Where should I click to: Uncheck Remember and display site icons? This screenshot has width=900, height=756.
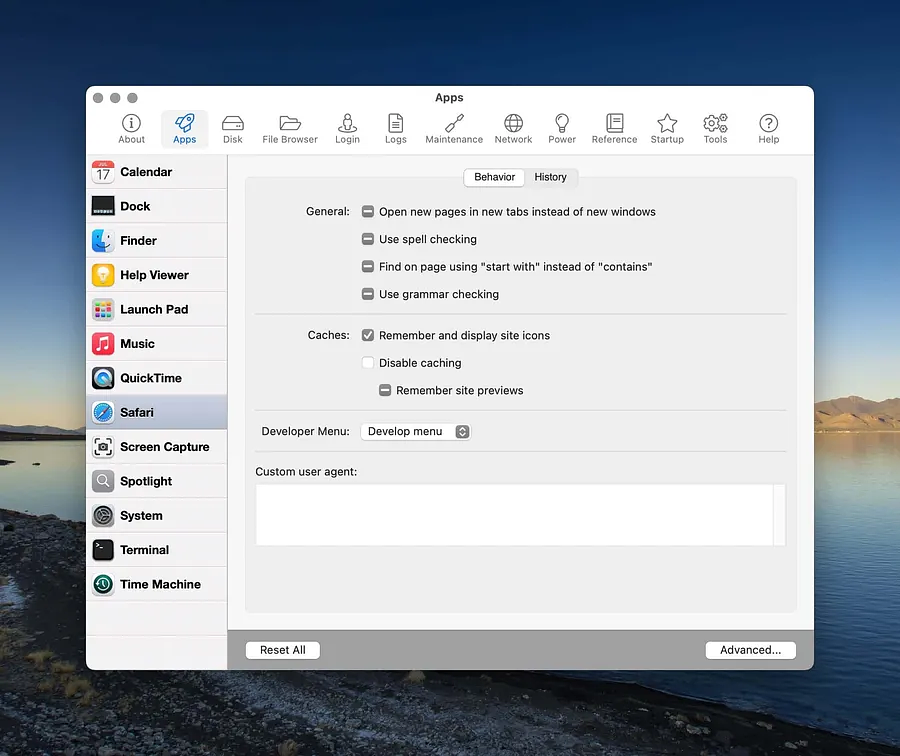(368, 336)
